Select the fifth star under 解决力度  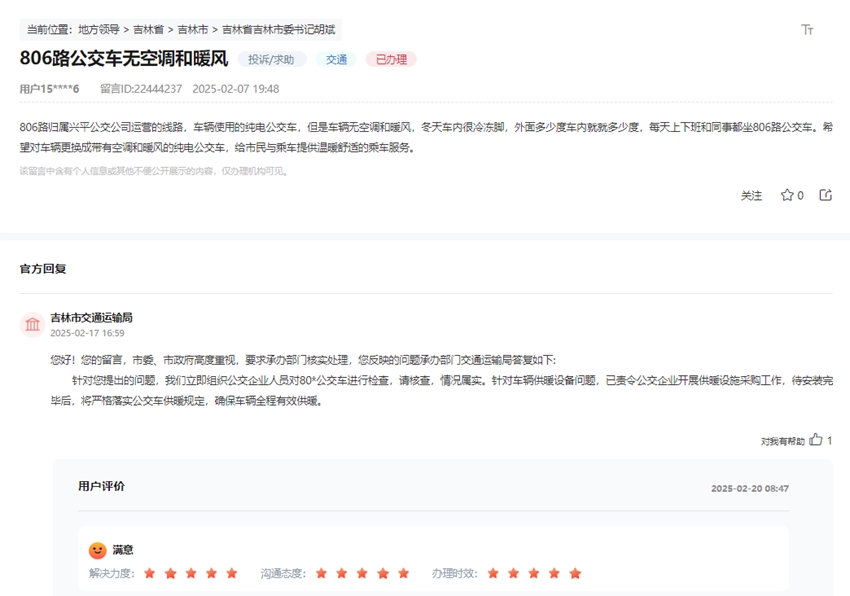[x=232, y=574]
